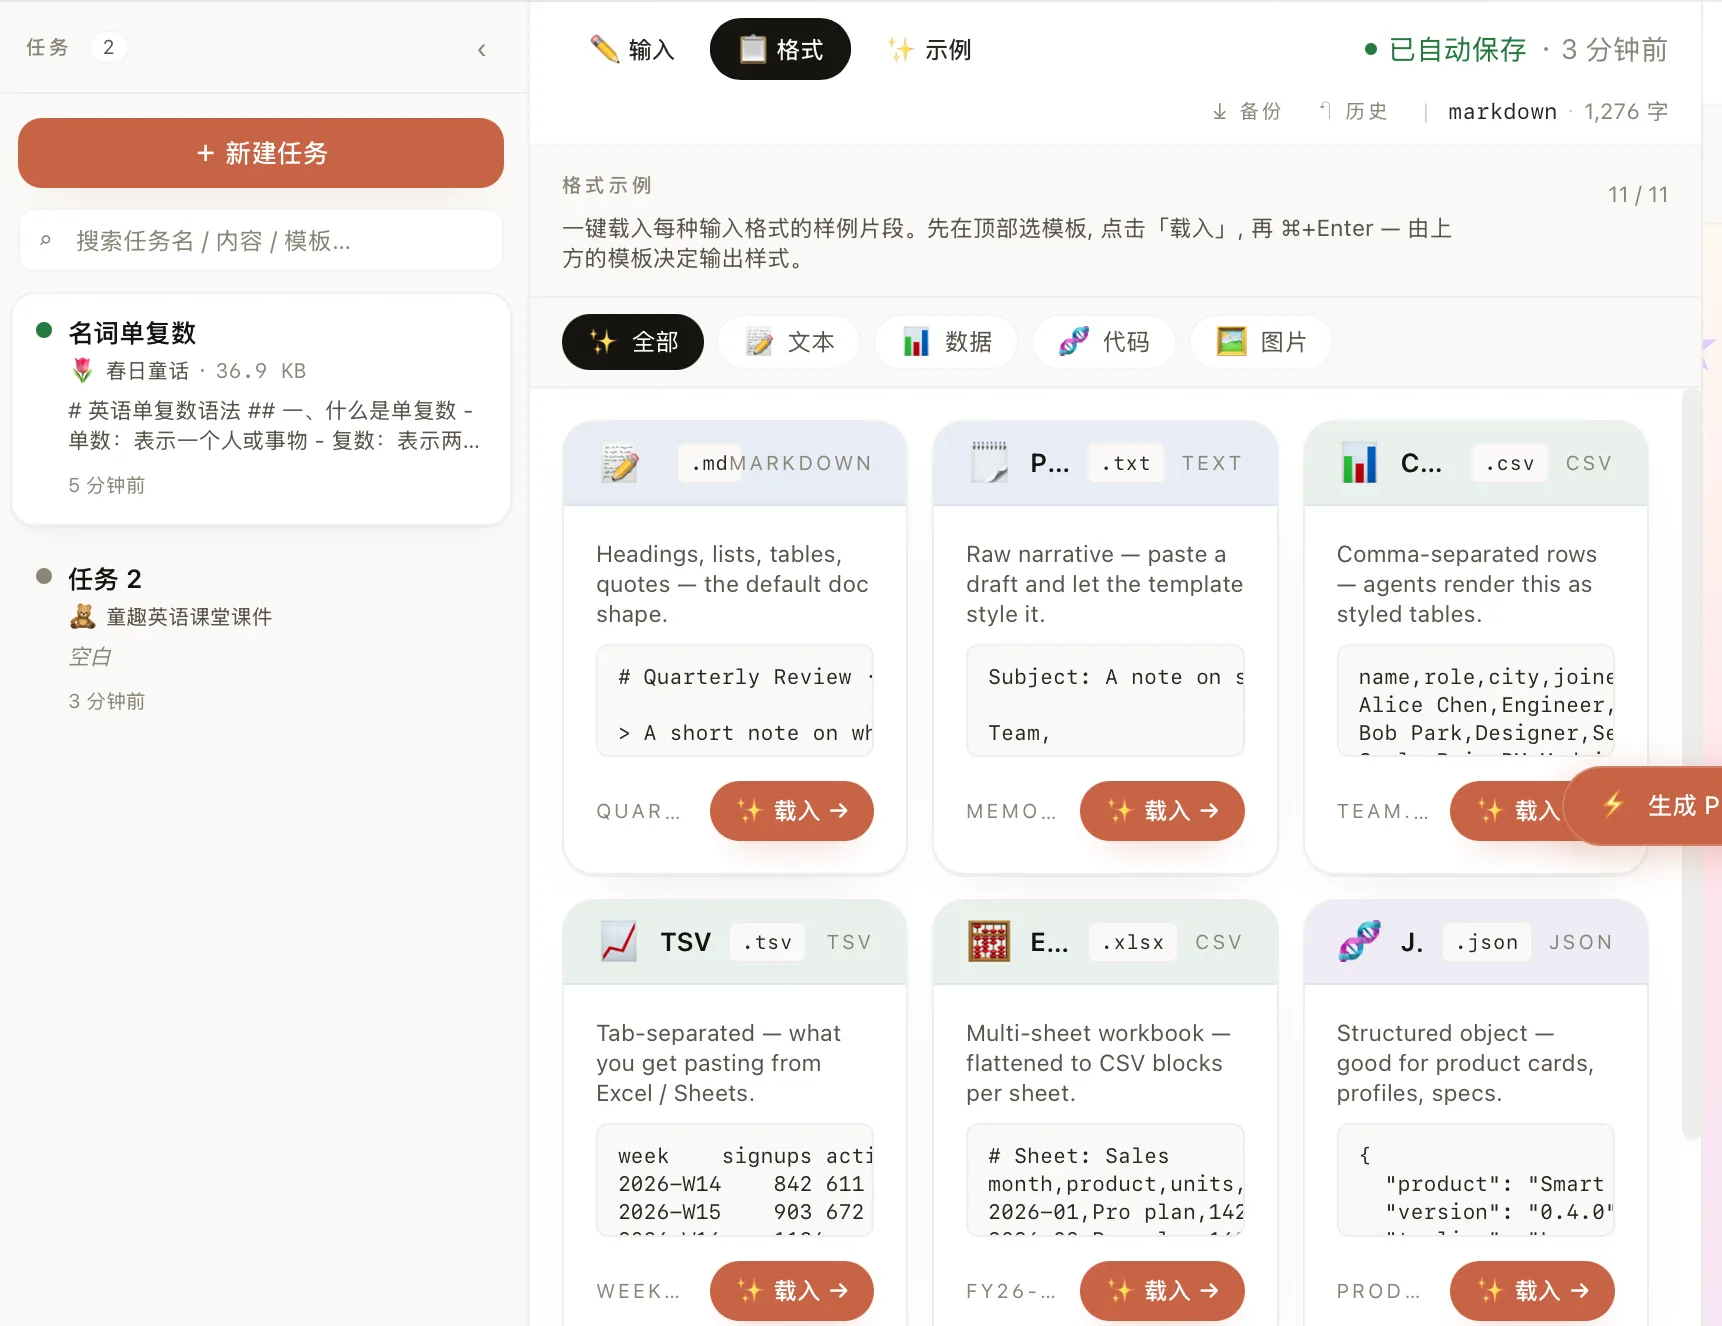Screen dimensions: 1722x1326
Task: Click the green status dot of 名词单复数
Action: pyautogui.click(x=44, y=330)
